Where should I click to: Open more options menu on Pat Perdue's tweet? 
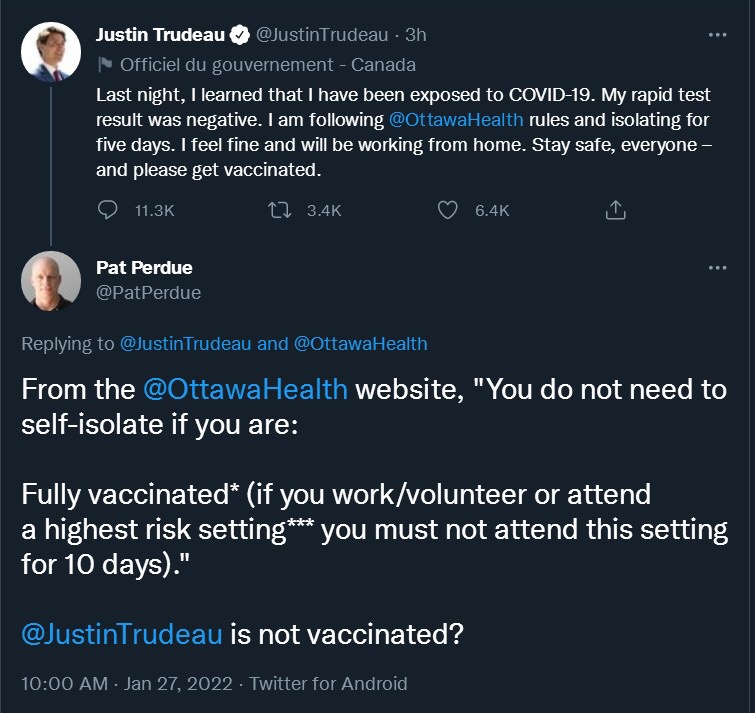(717, 268)
